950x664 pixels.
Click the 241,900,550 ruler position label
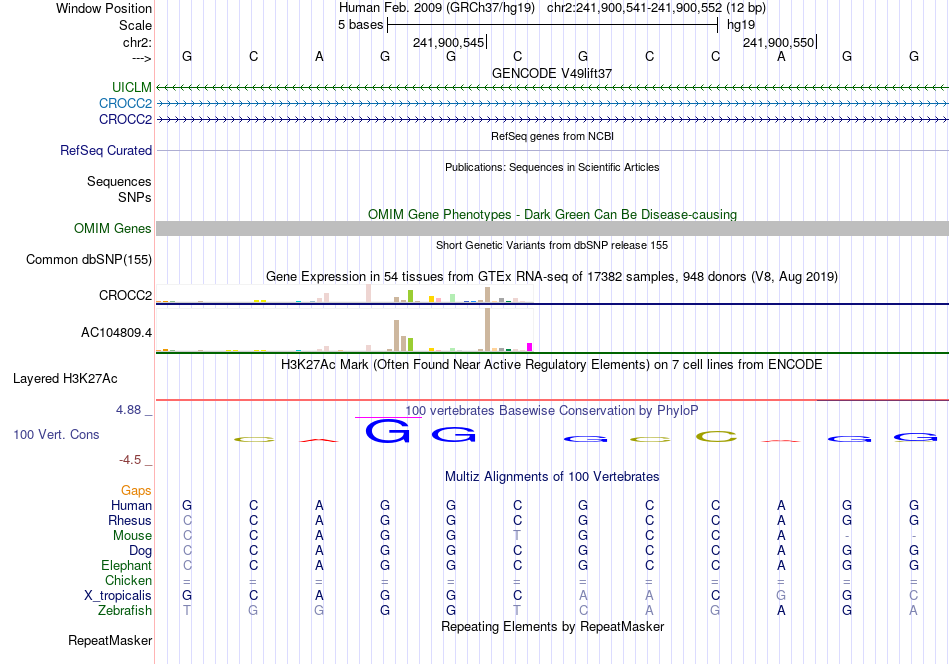pyautogui.click(x=779, y=42)
